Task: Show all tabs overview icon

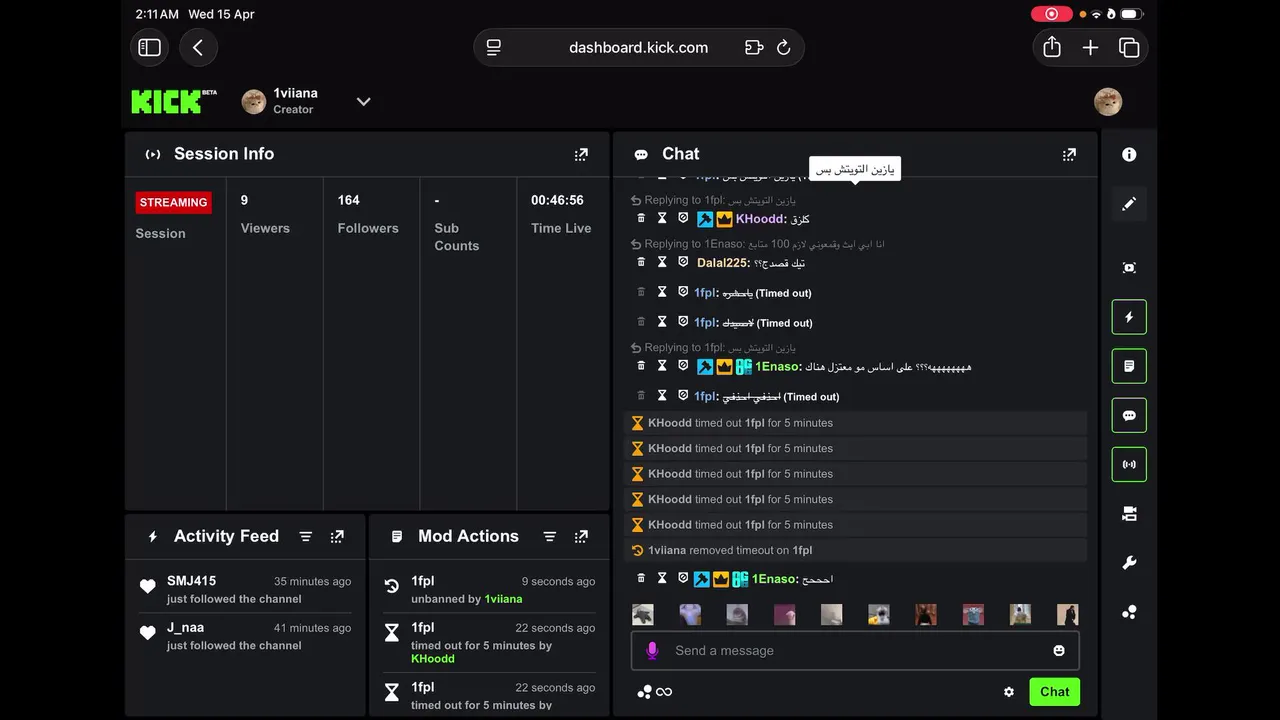Action: pos(1129,47)
